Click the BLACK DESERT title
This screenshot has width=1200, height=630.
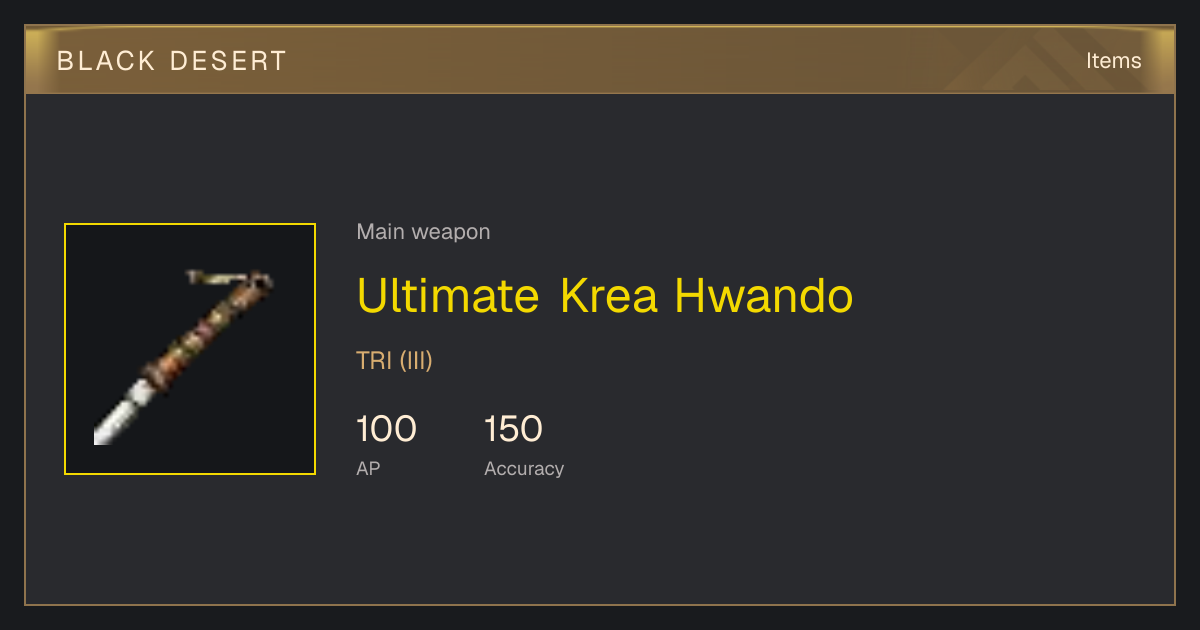(172, 61)
